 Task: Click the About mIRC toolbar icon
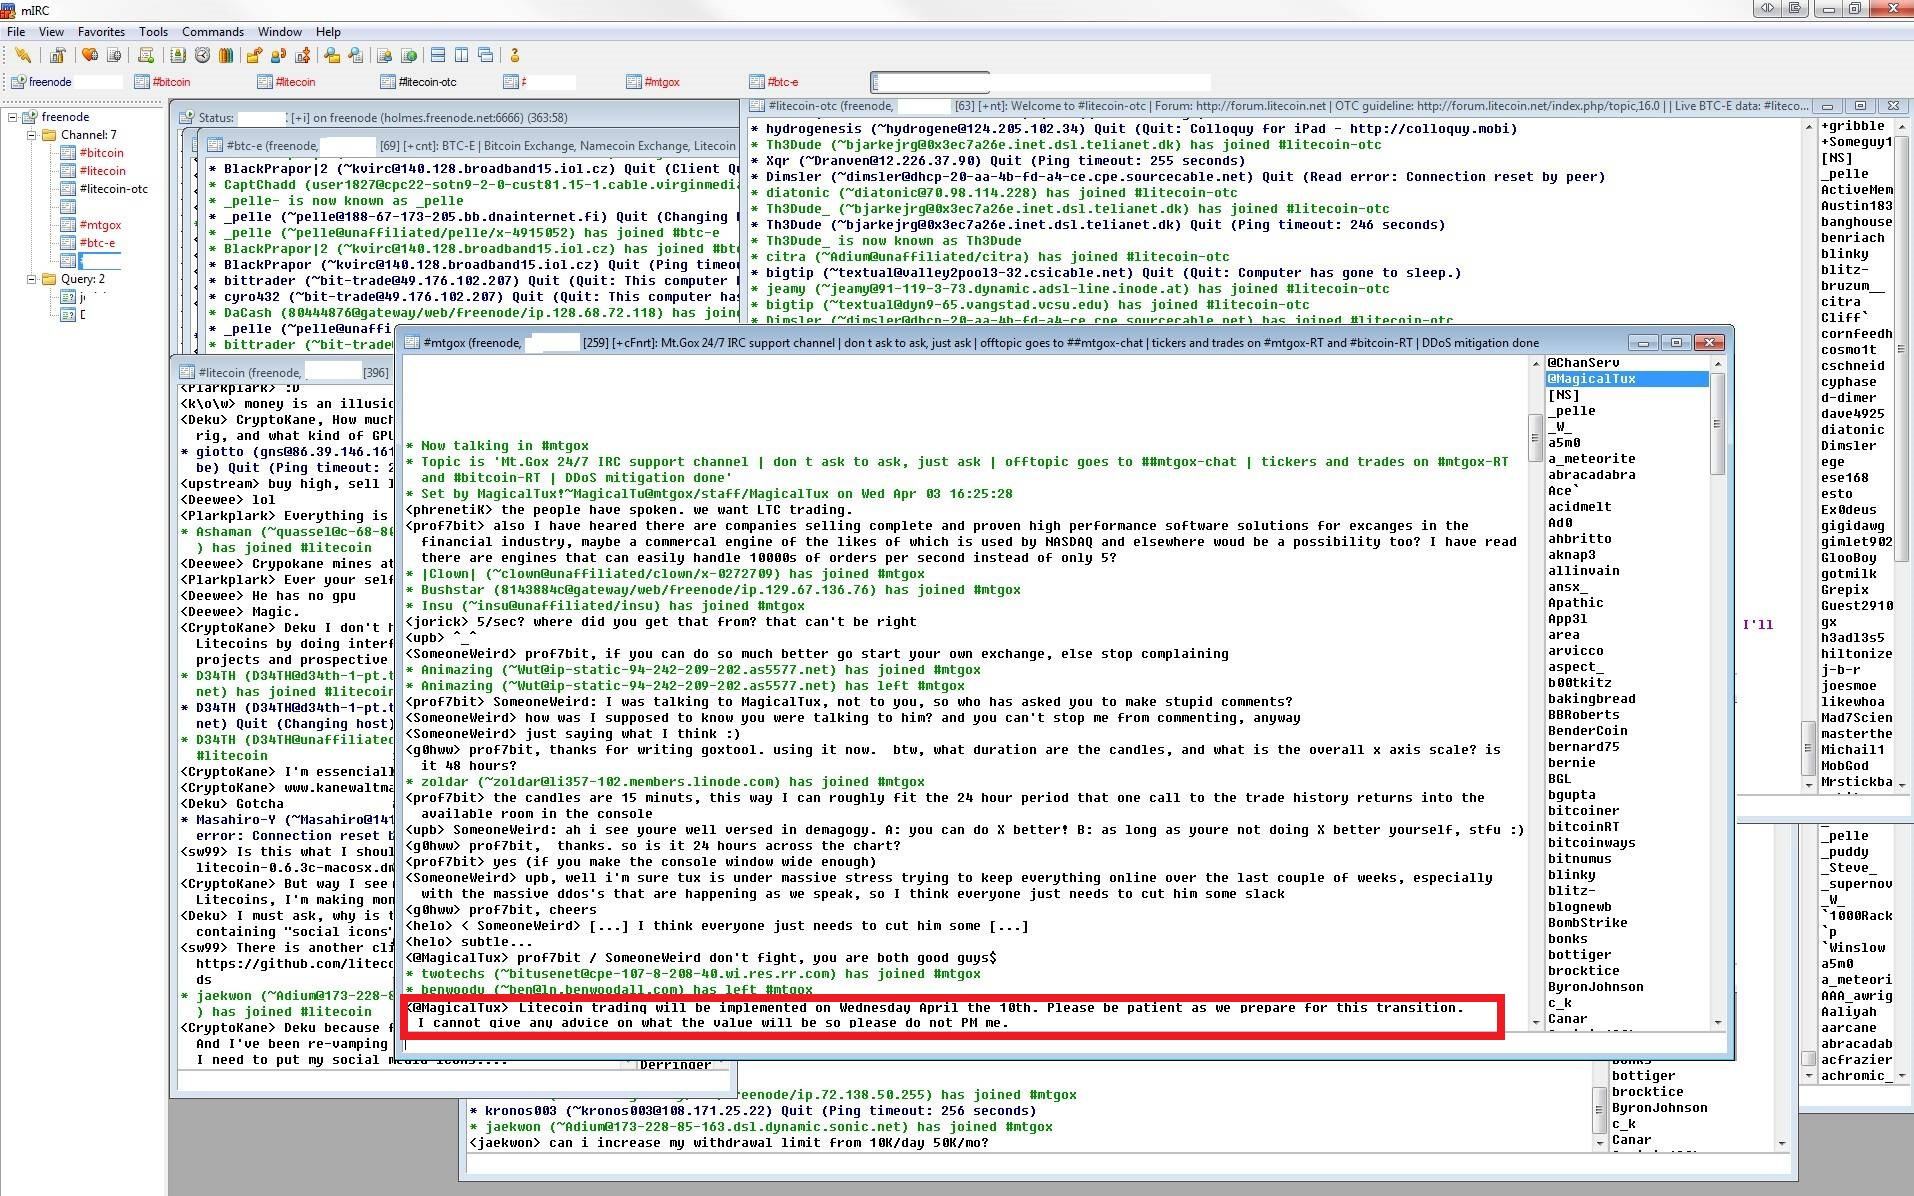tap(515, 56)
